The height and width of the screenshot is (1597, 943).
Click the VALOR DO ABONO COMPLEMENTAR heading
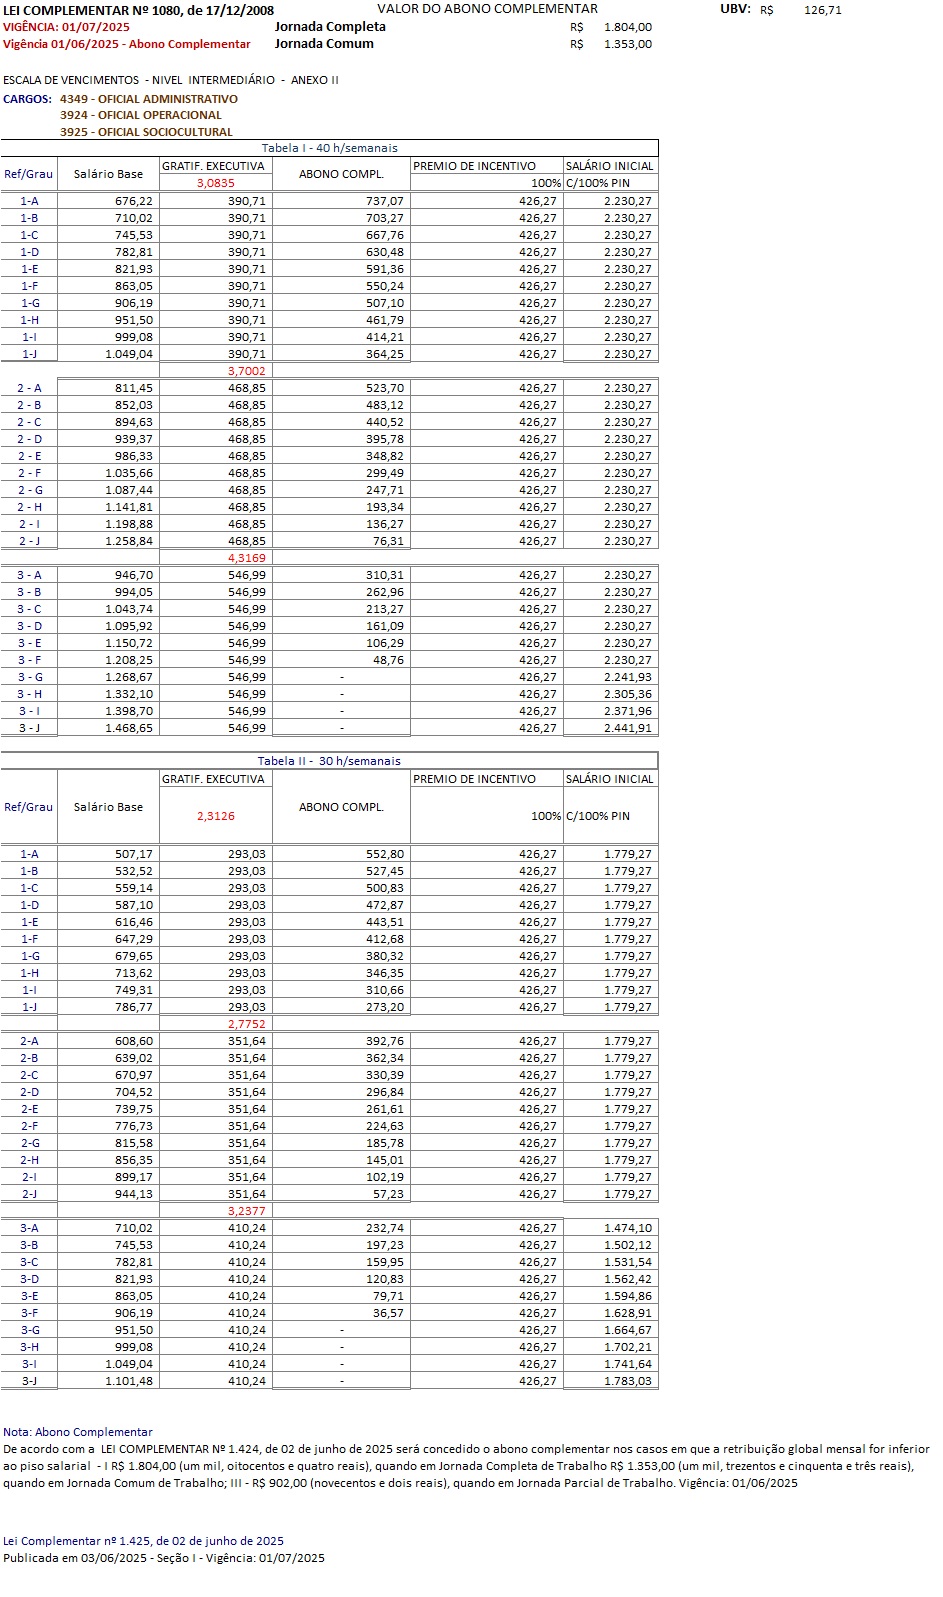coord(487,9)
